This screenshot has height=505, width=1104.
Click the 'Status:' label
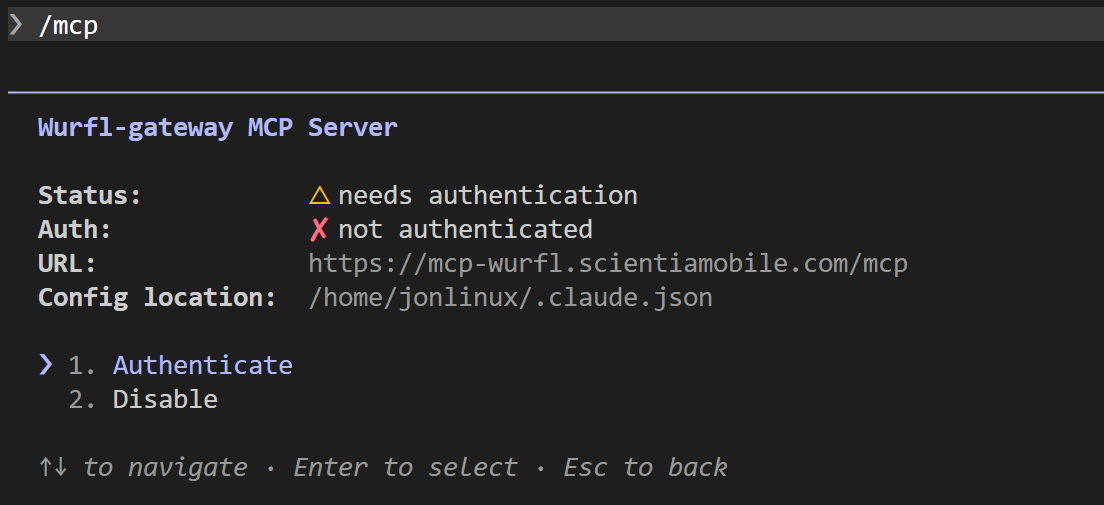coord(90,195)
